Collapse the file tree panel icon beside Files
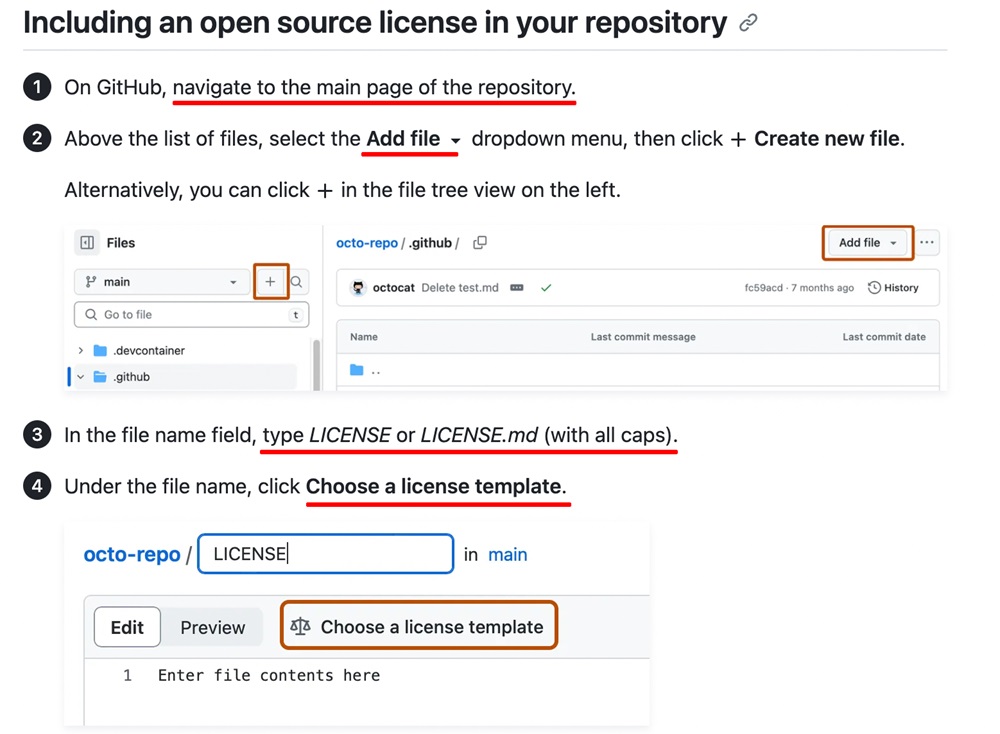 tap(87, 243)
